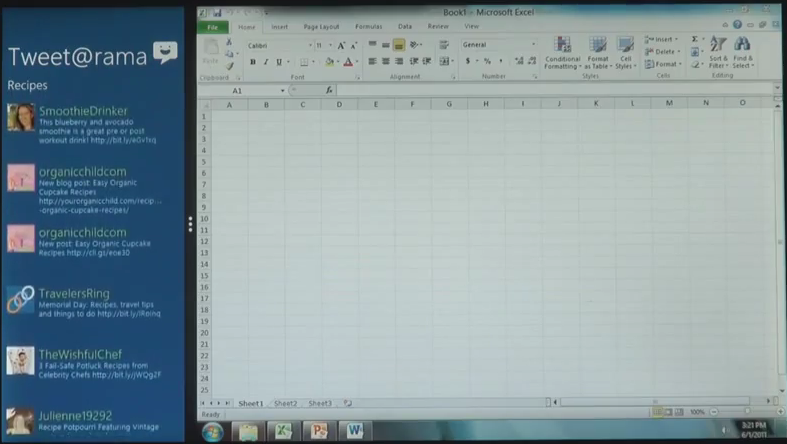The width and height of the screenshot is (787, 444).
Task: Select the Sheet2 worksheet tab
Action: (x=286, y=403)
